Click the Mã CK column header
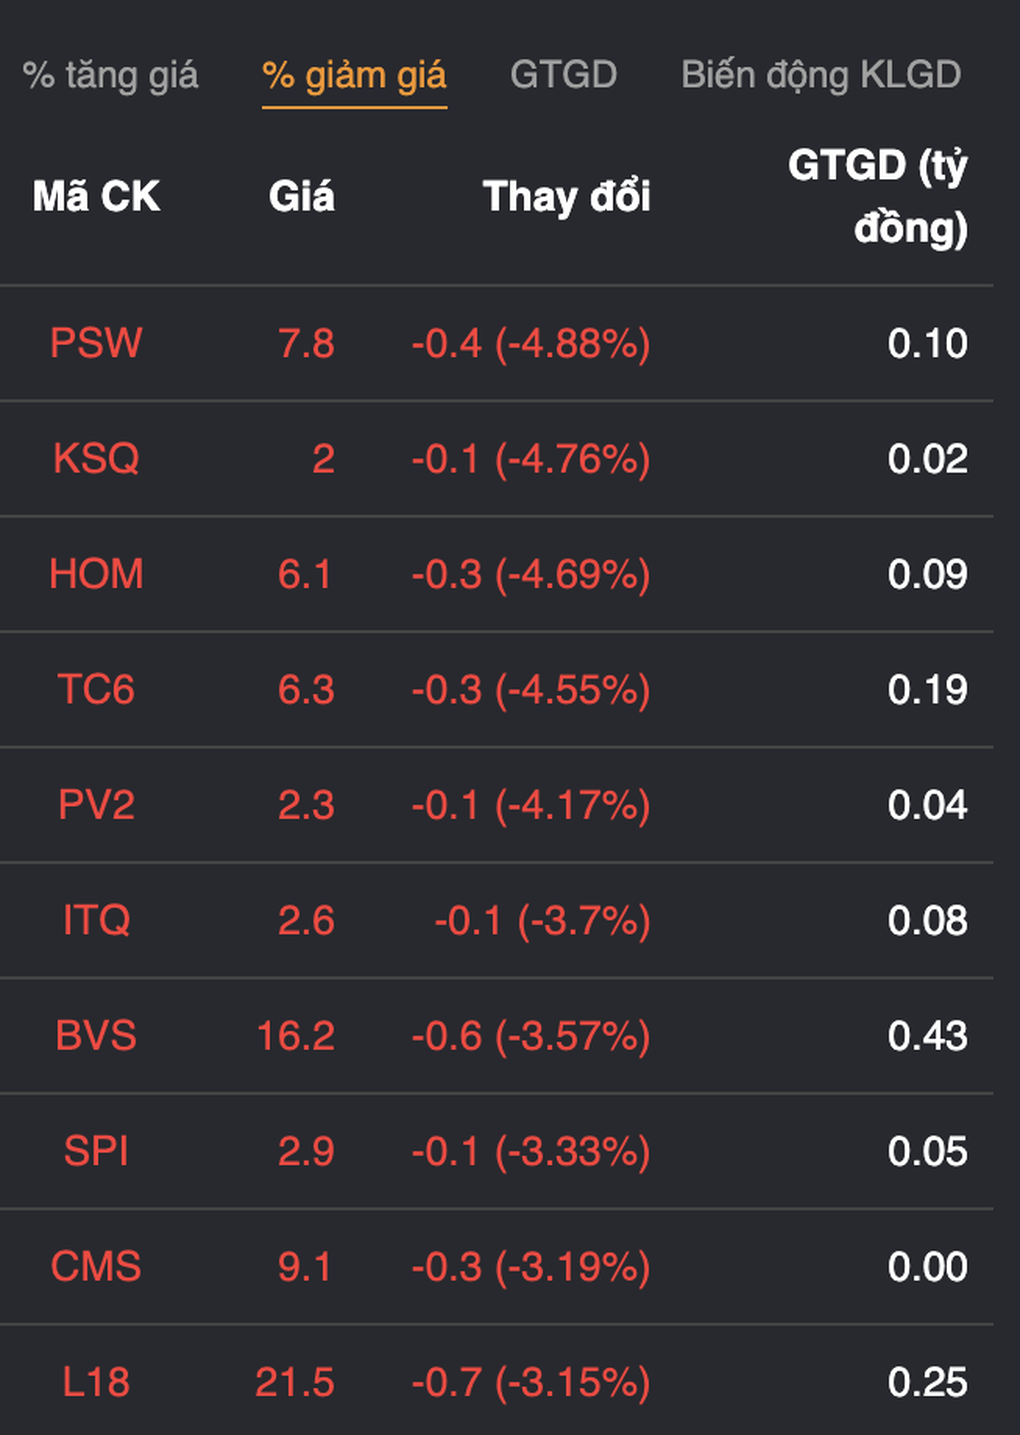The image size is (1020, 1435). (x=96, y=196)
